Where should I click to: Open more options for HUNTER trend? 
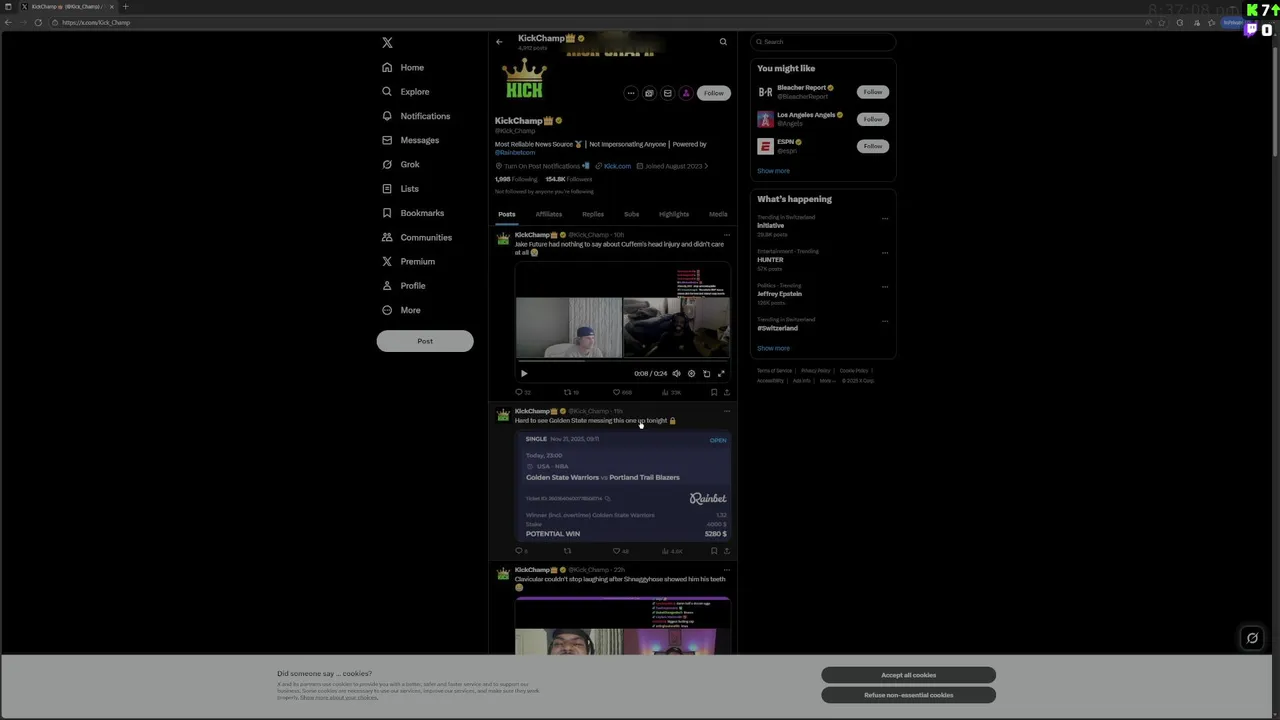(885, 253)
